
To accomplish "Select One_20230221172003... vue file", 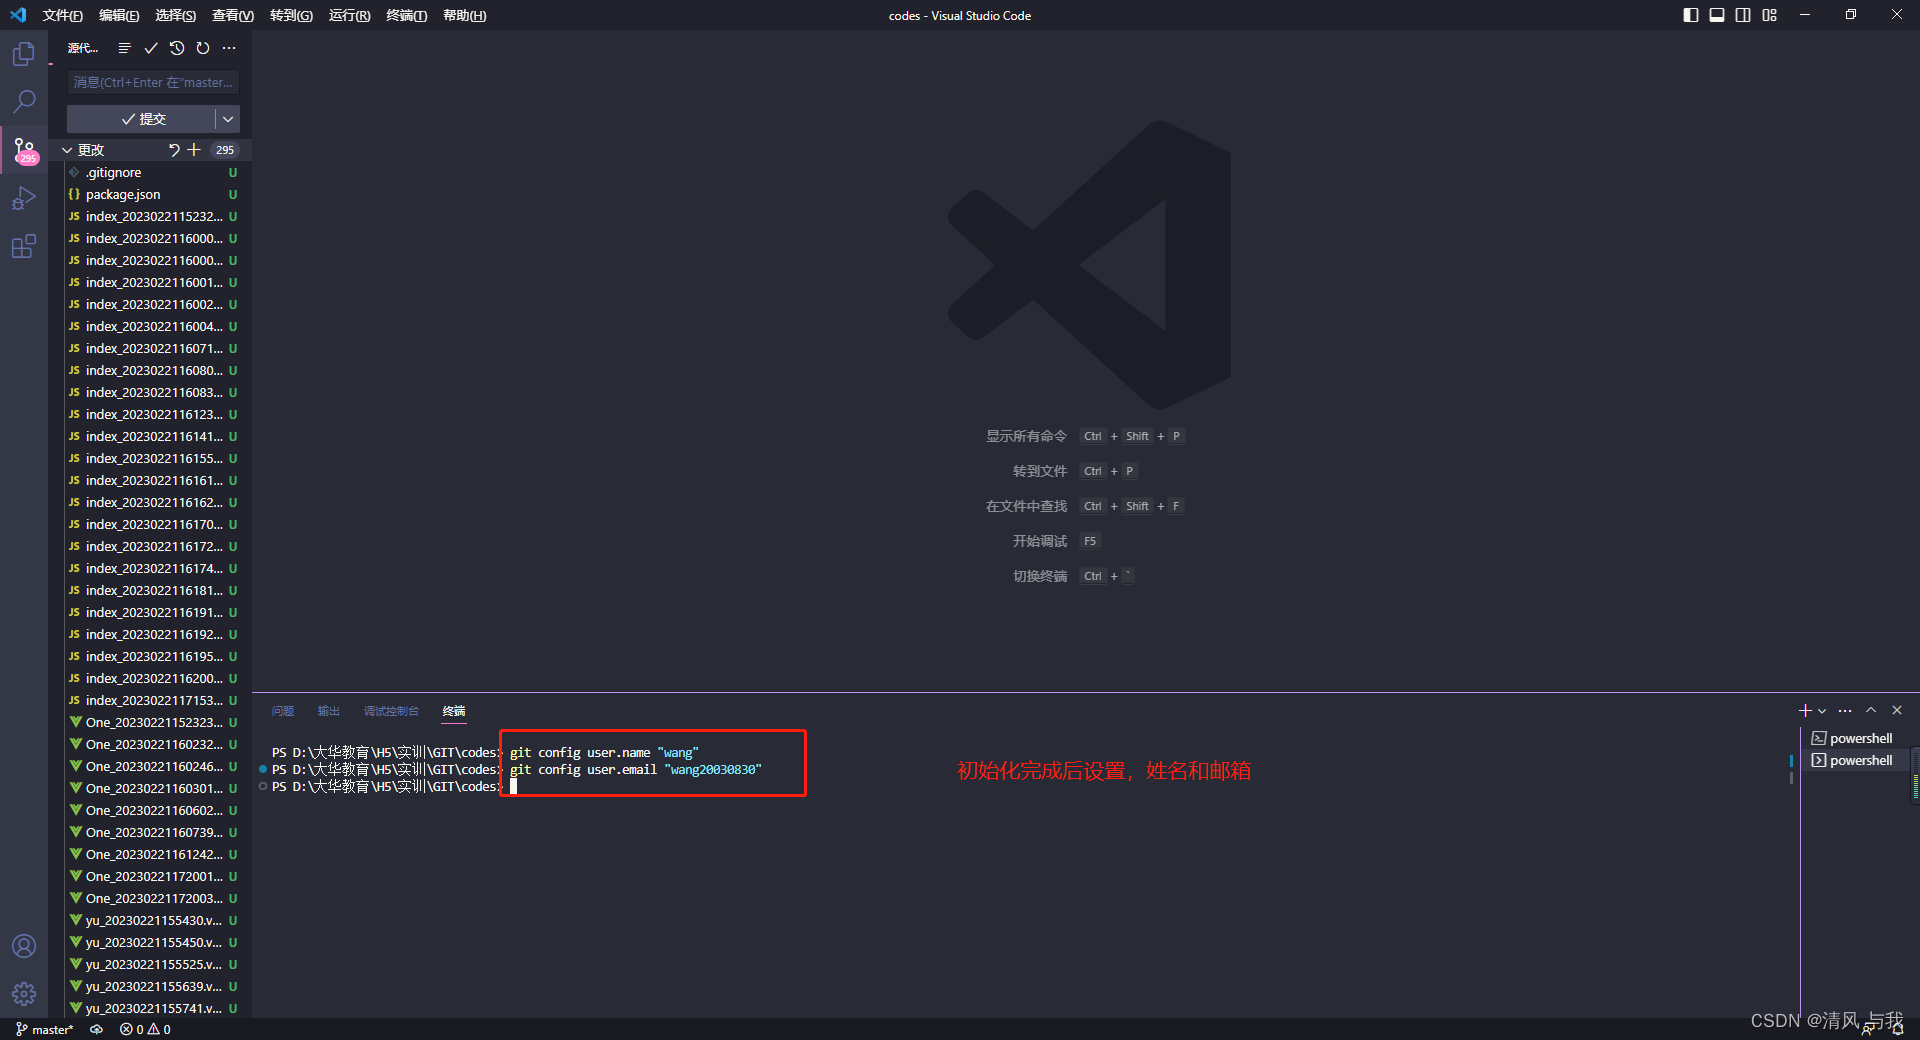I will [150, 898].
